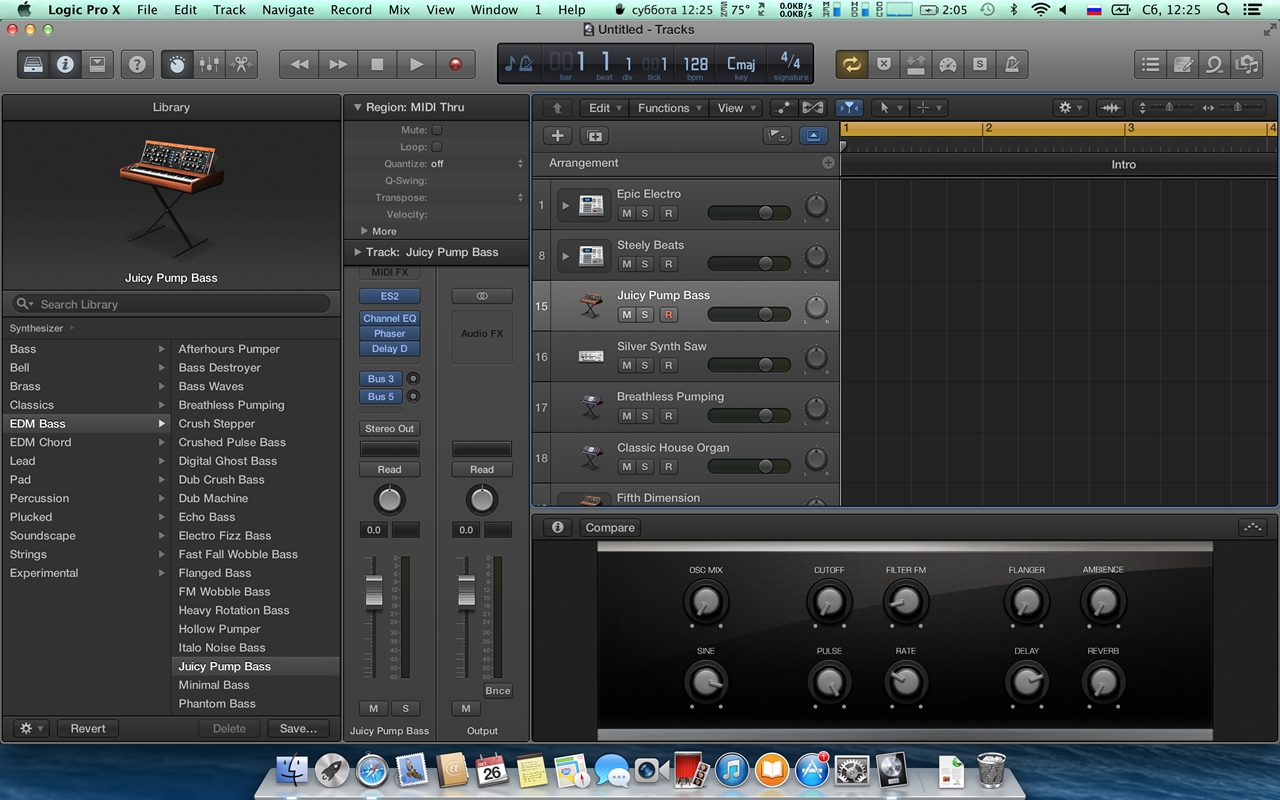
Task: Toggle Catch Playhead button
Action: click(849, 108)
